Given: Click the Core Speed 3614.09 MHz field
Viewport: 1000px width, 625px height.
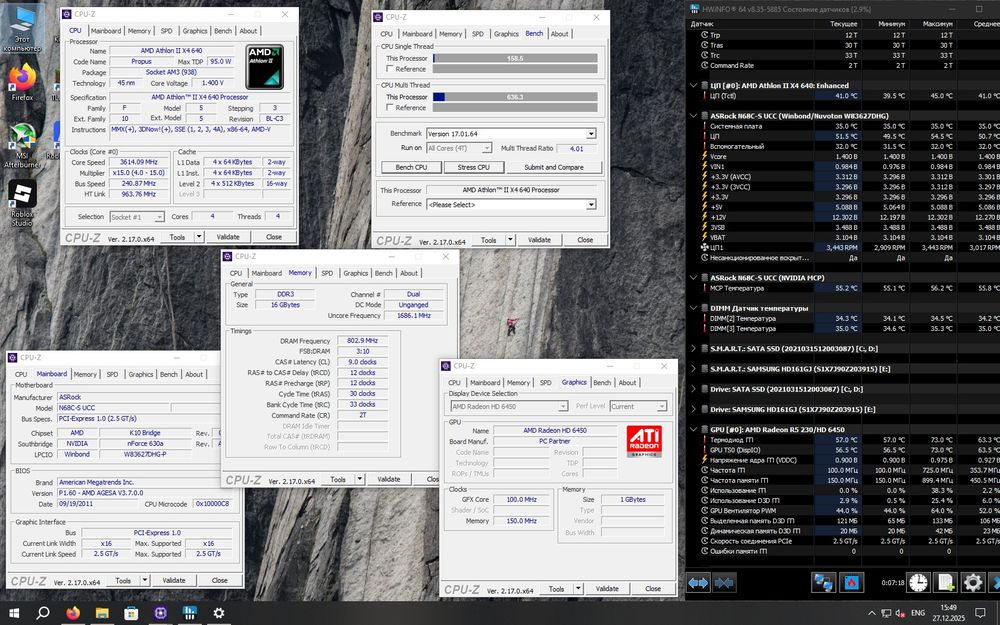Looking at the screenshot, I should [x=138, y=162].
